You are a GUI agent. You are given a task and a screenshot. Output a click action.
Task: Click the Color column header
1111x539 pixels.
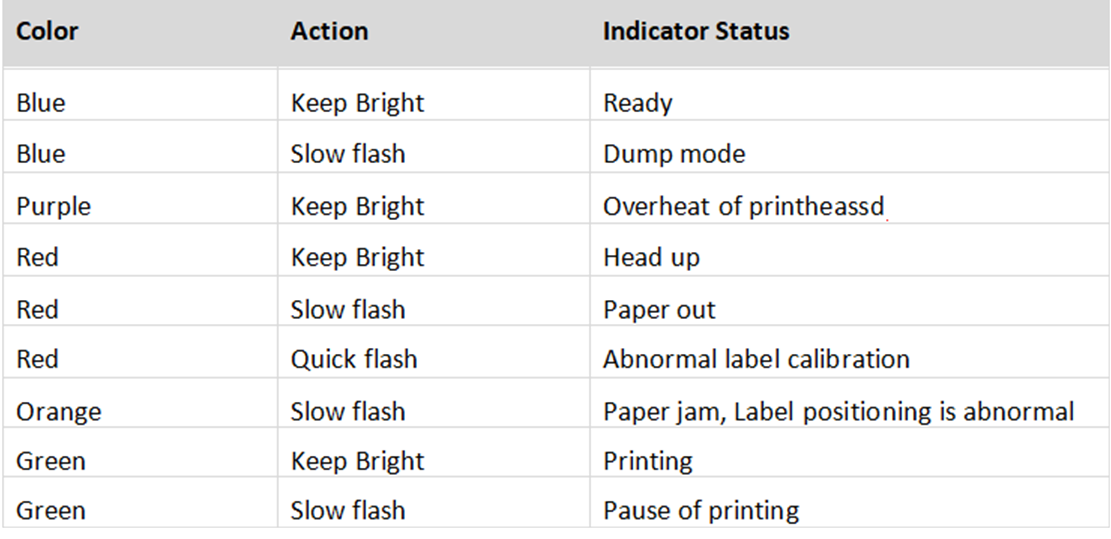click(x=47, y=31)
